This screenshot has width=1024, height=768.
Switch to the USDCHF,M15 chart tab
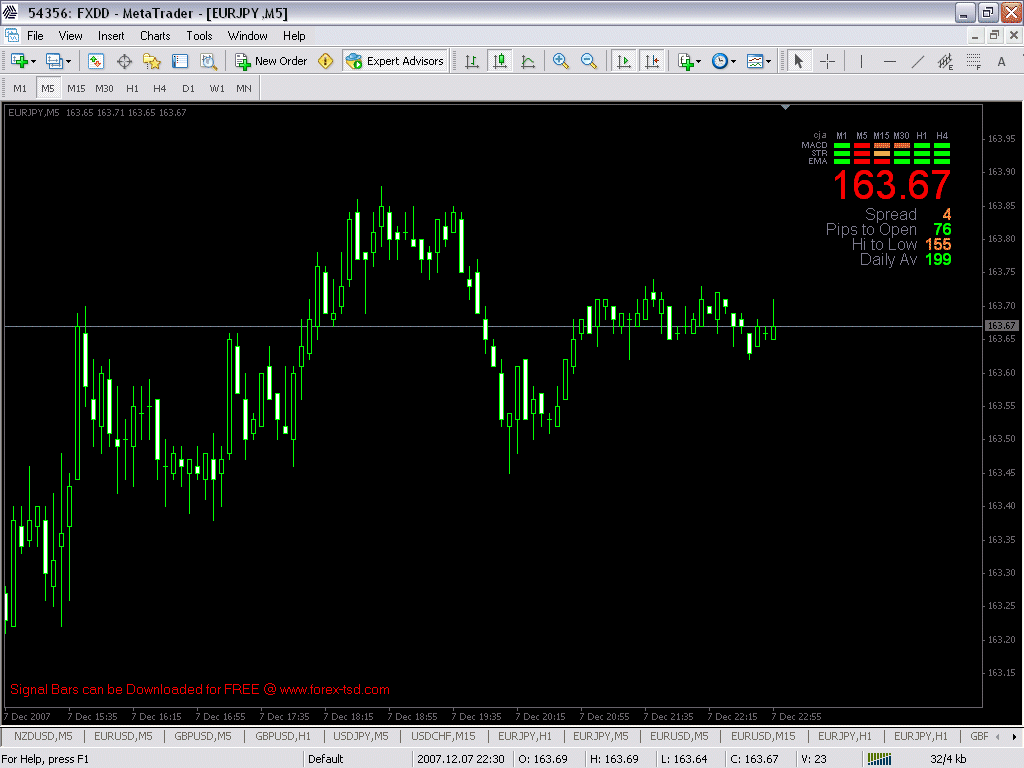(443, 736)
